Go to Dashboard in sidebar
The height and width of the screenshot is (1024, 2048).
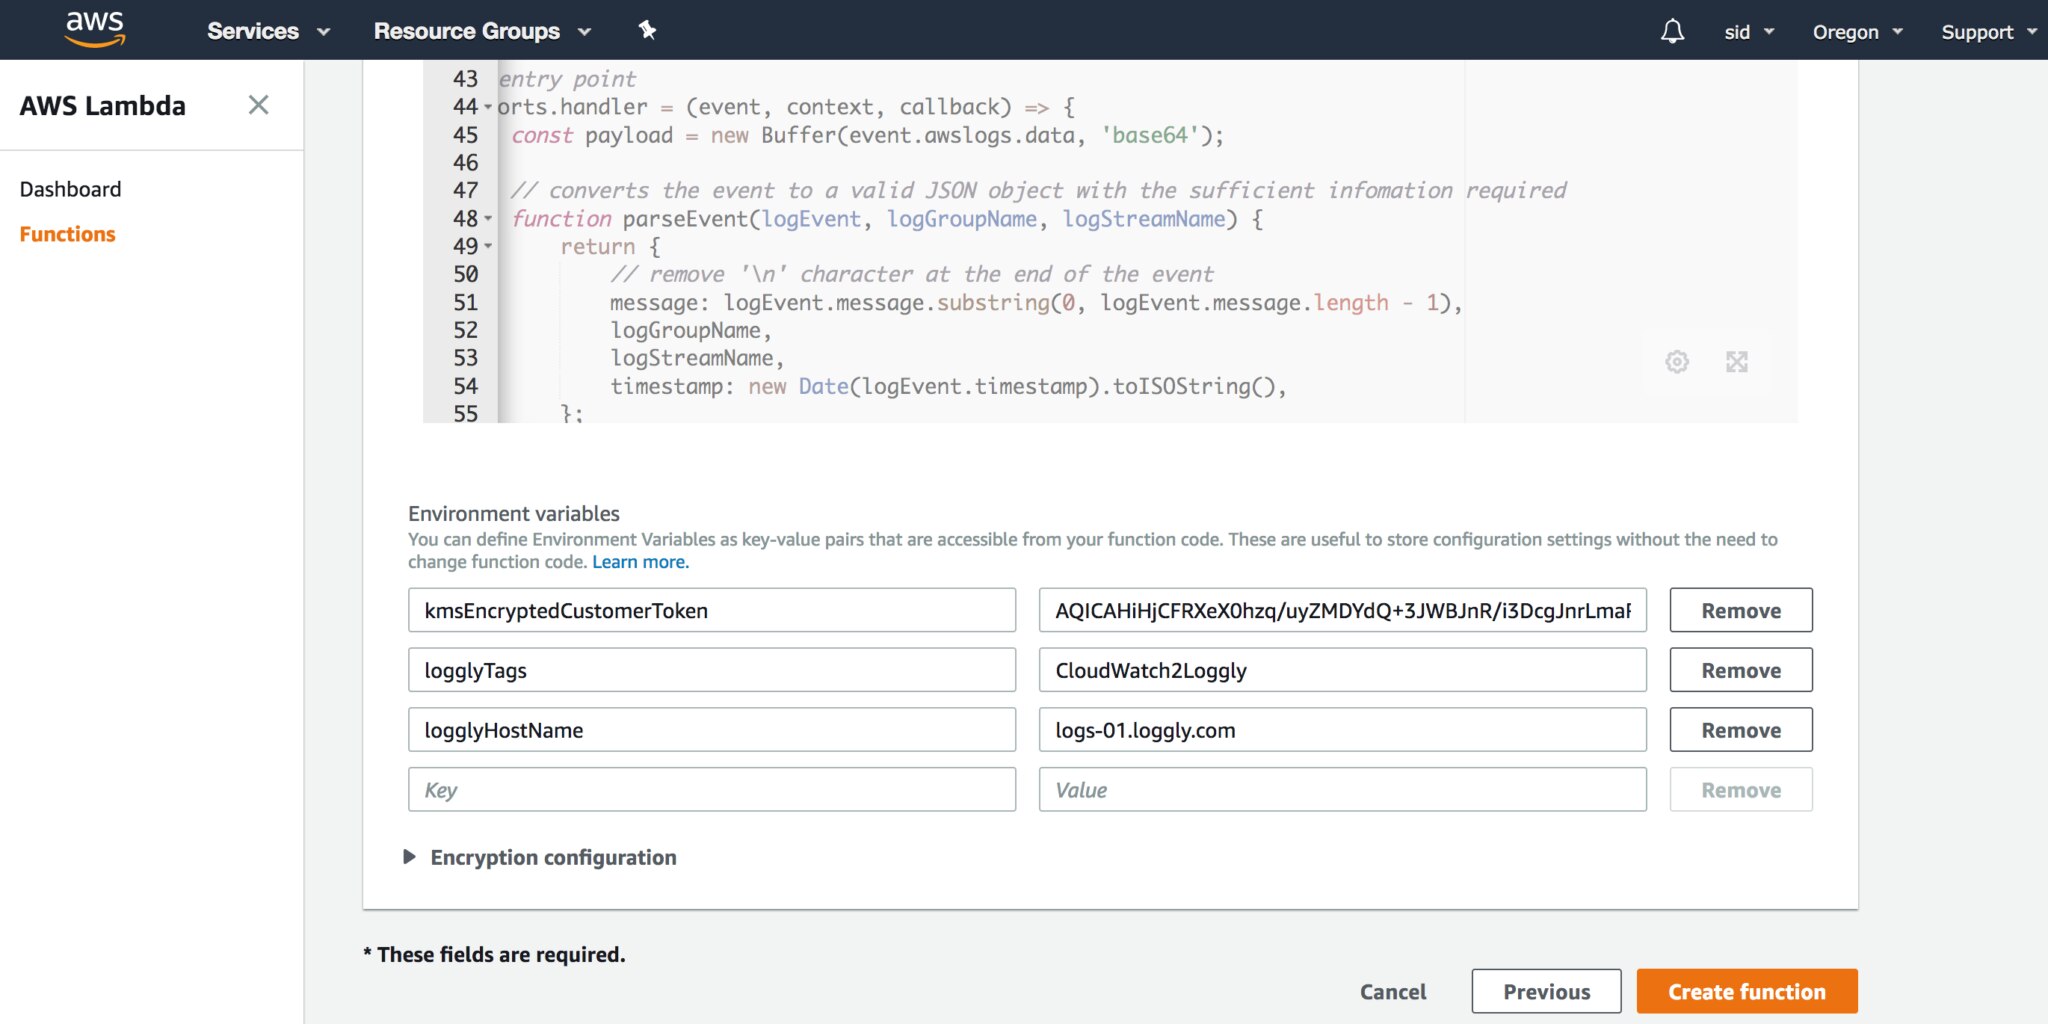point(70,189)
